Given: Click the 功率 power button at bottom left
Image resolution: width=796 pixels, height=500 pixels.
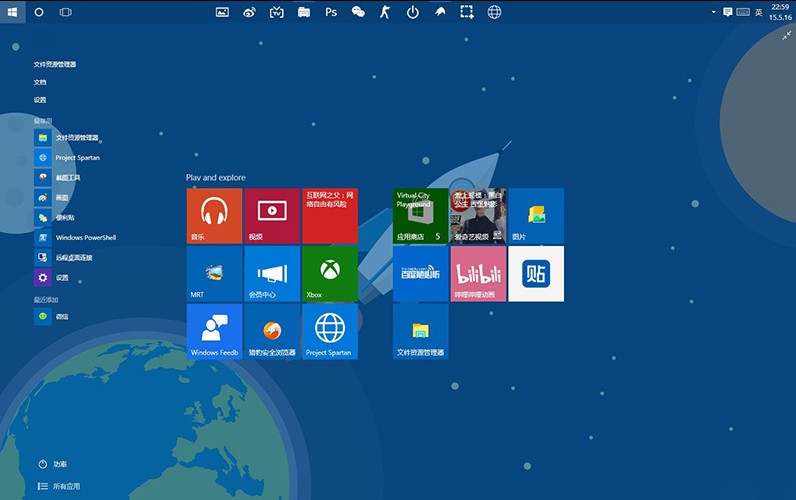Looking at the screenshot, I should [55, 464].
